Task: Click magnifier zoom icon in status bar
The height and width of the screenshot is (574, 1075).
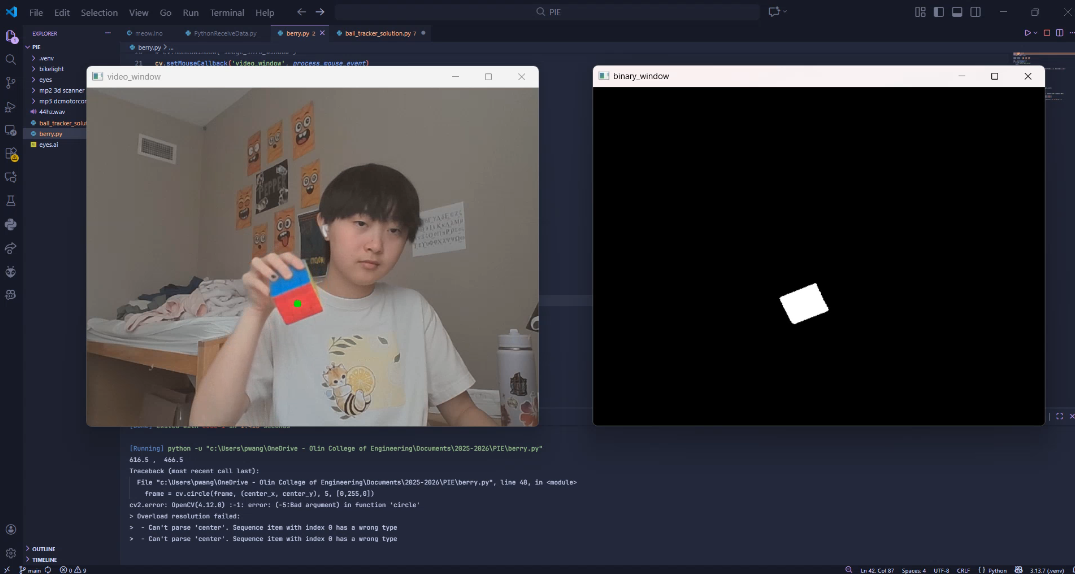Action: point(849,570)
